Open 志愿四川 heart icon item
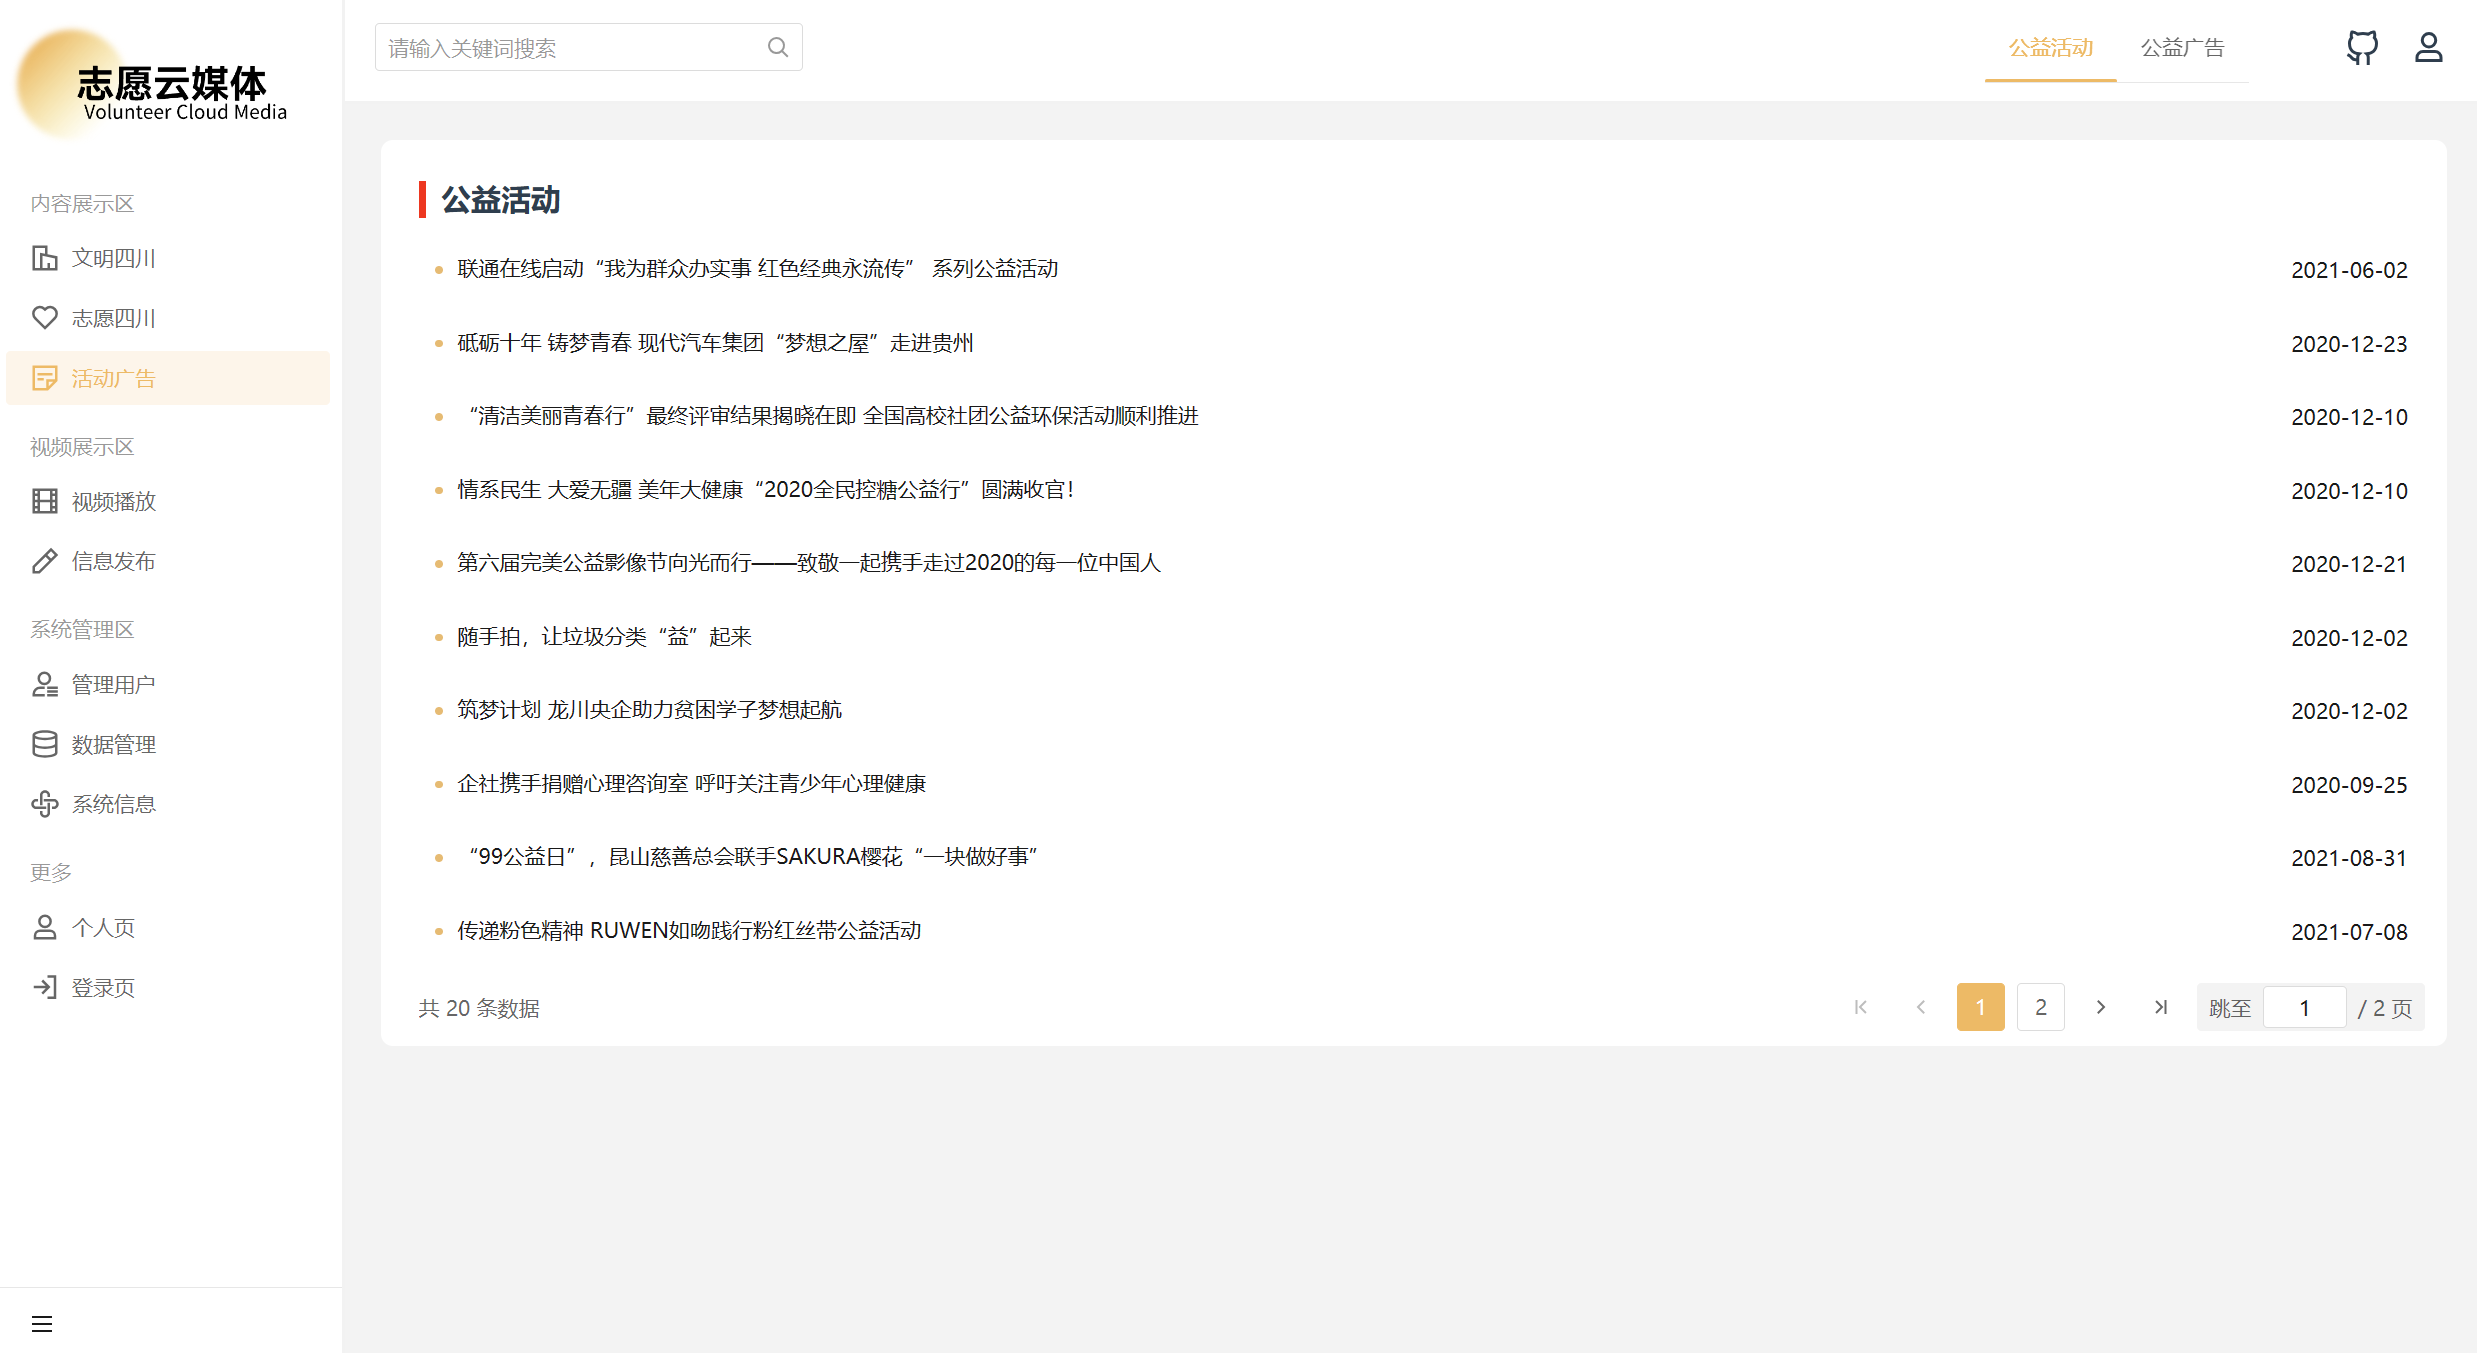Image resolution: width=2477 pixels, height=1353 pixels. [x=113, y=318]
